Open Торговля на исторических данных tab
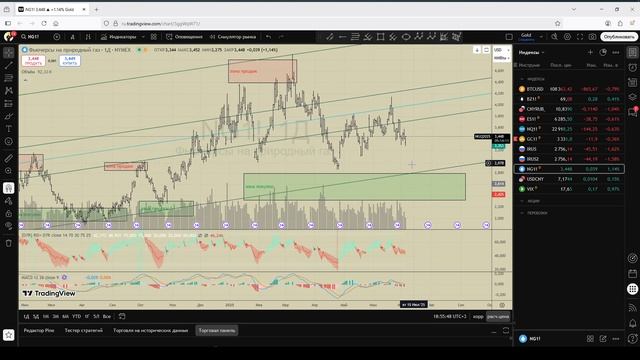 pyautogui.click(x=151, y=330)
